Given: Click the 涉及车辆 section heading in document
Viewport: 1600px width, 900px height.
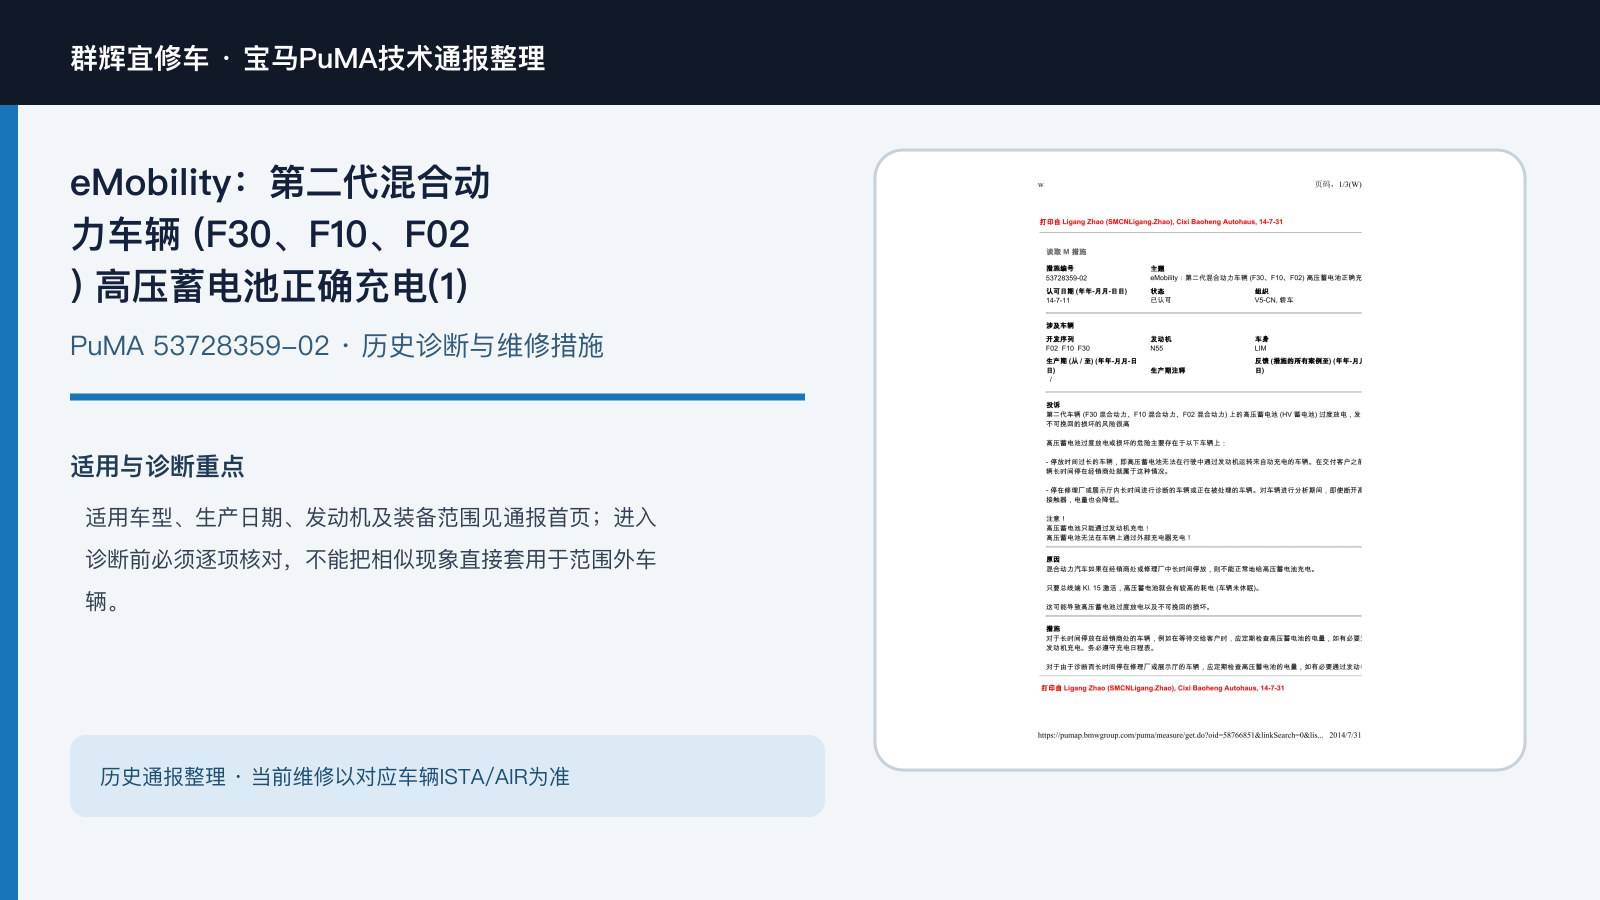Looking at the screenshot, I should coord(1060,326).
